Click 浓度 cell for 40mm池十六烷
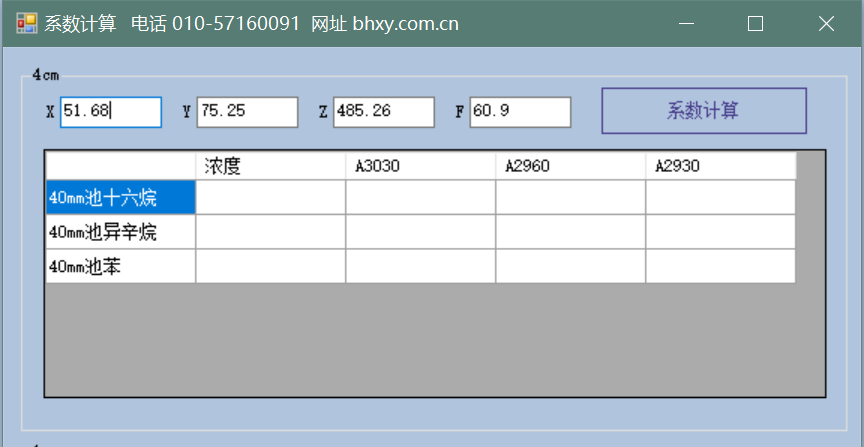864x447 pixels. point(270,198)
